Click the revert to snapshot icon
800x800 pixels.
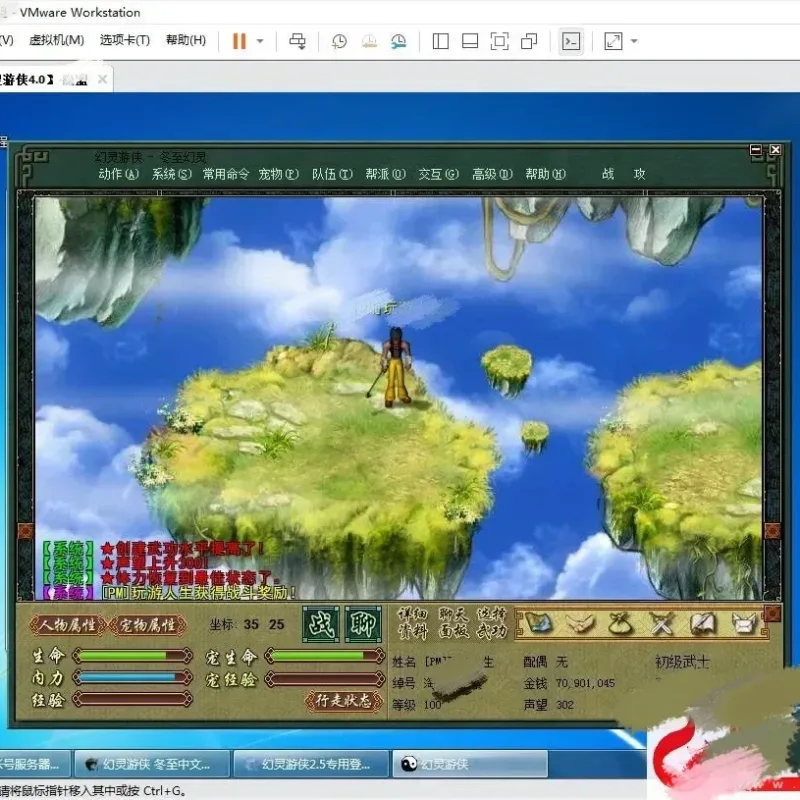click(x=369, y=41)
